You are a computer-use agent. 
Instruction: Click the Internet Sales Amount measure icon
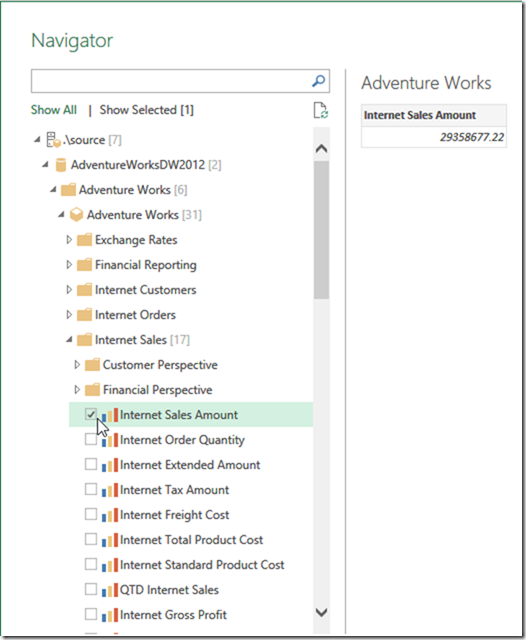click(110, 415)
